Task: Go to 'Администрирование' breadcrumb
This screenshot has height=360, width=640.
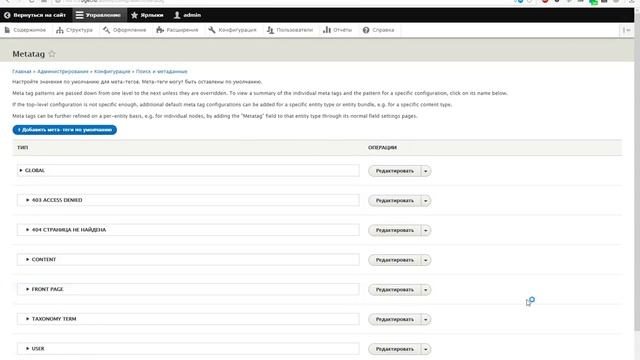Action: pyautogui.click(x=62, y=71)
